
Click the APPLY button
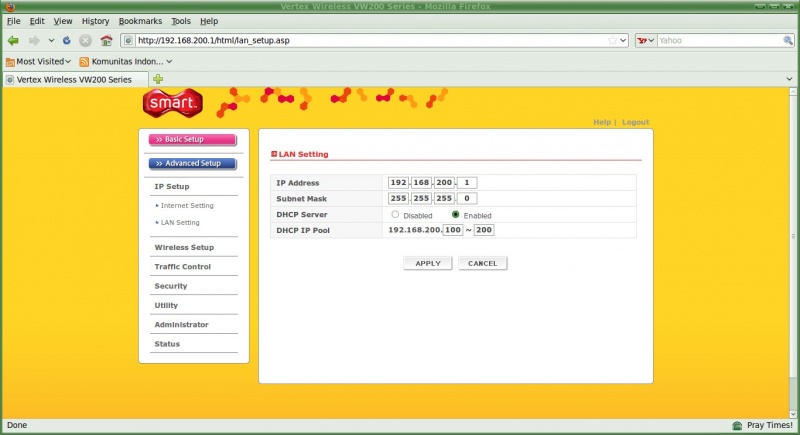point(427,263)
